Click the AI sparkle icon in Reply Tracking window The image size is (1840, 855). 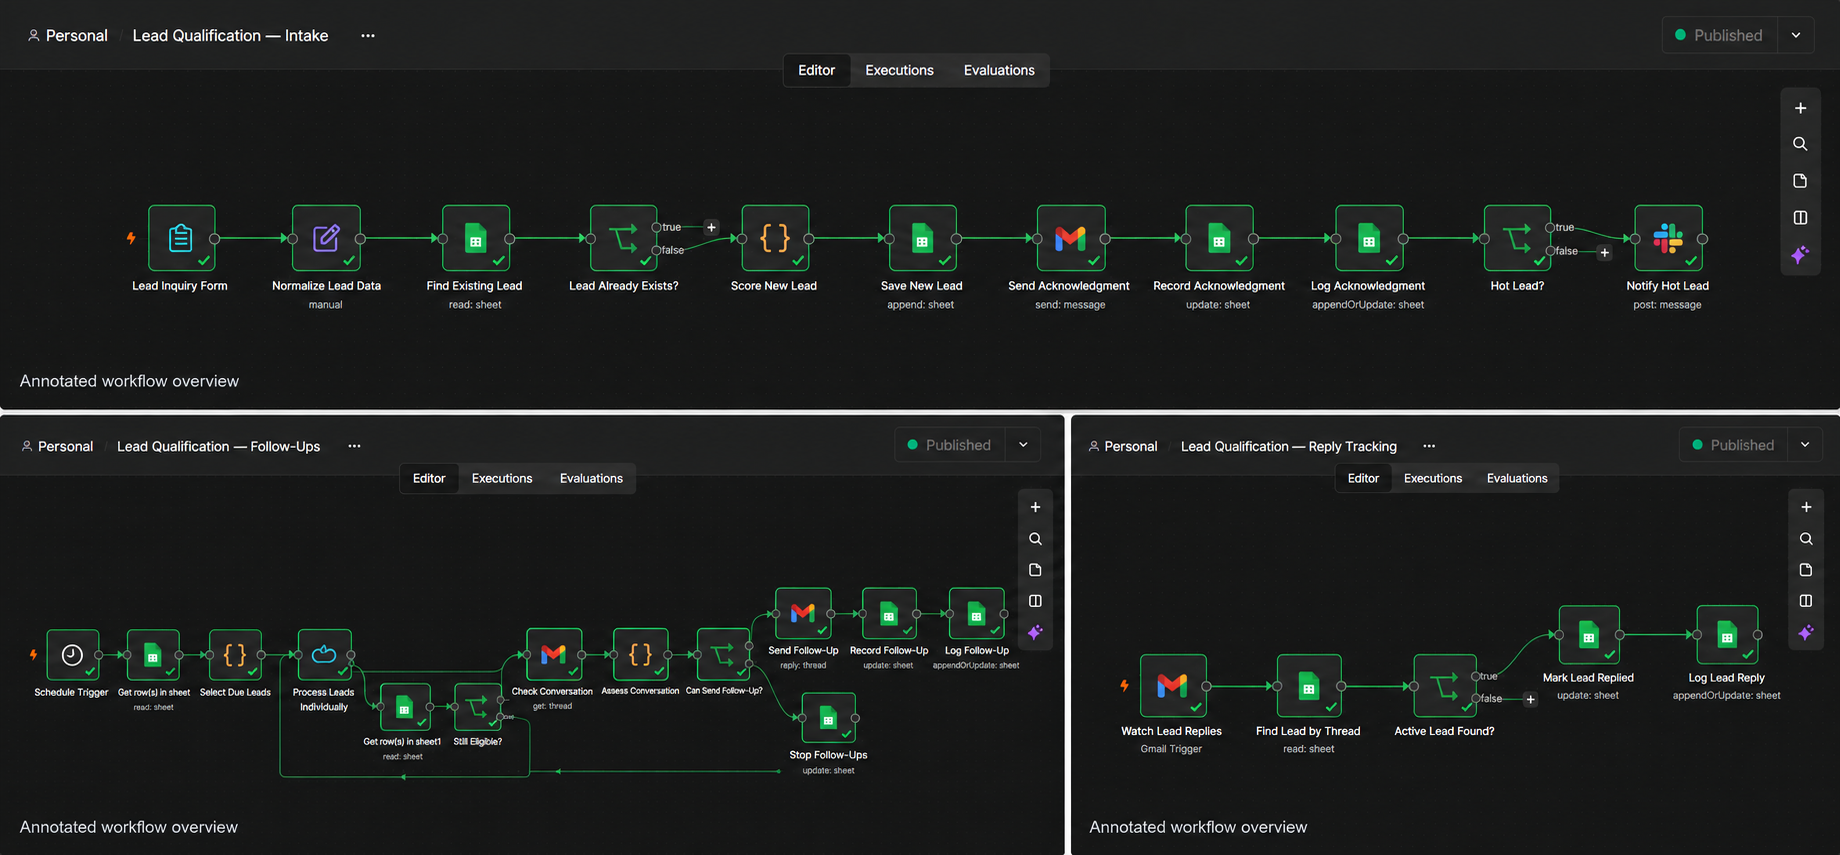[x=1806, y=632]
